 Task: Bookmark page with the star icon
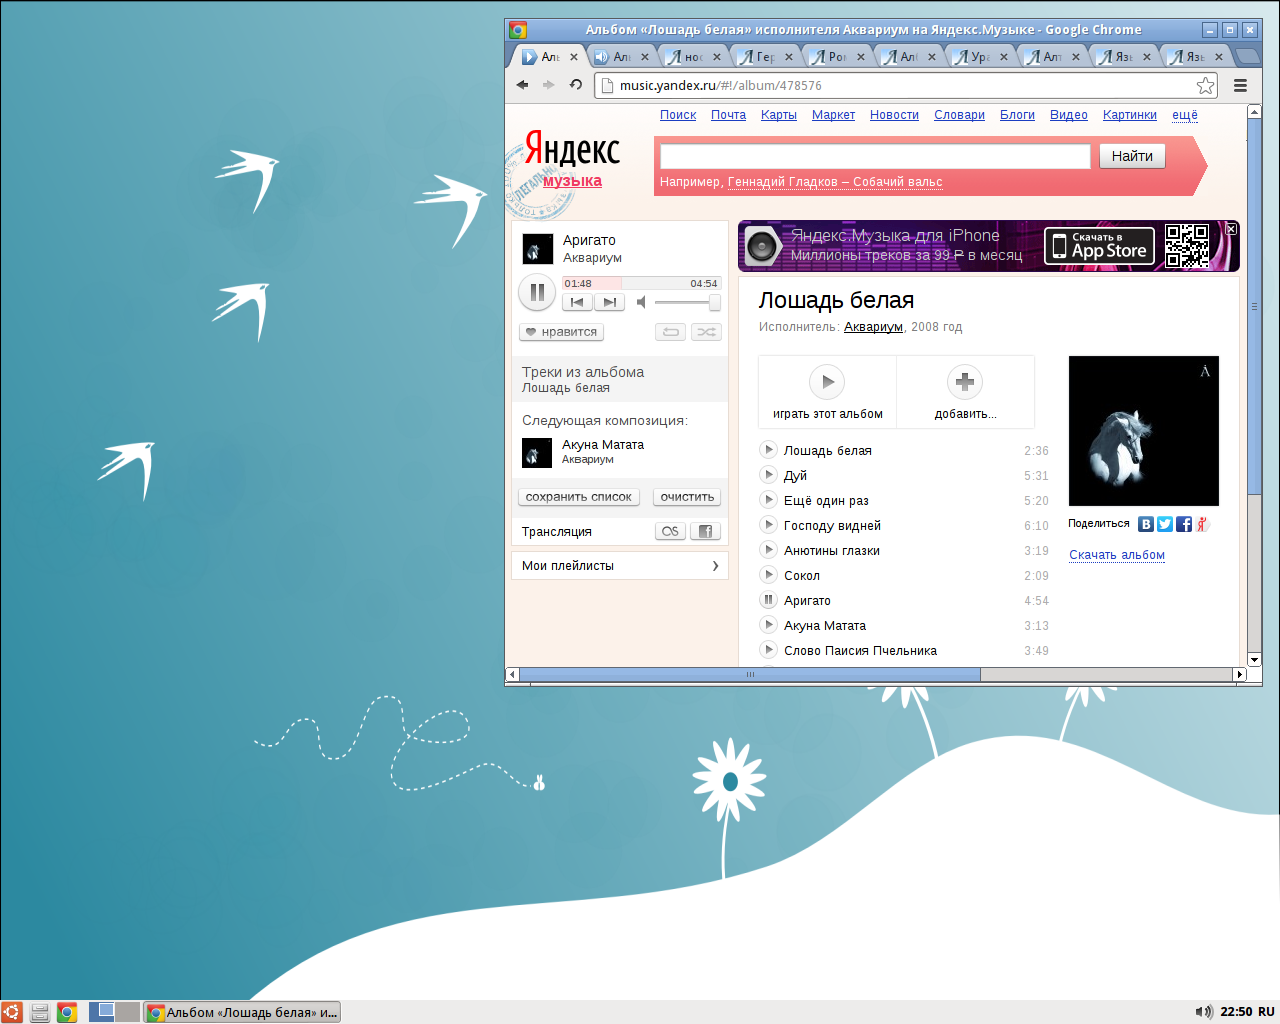tap(1205, 85)
